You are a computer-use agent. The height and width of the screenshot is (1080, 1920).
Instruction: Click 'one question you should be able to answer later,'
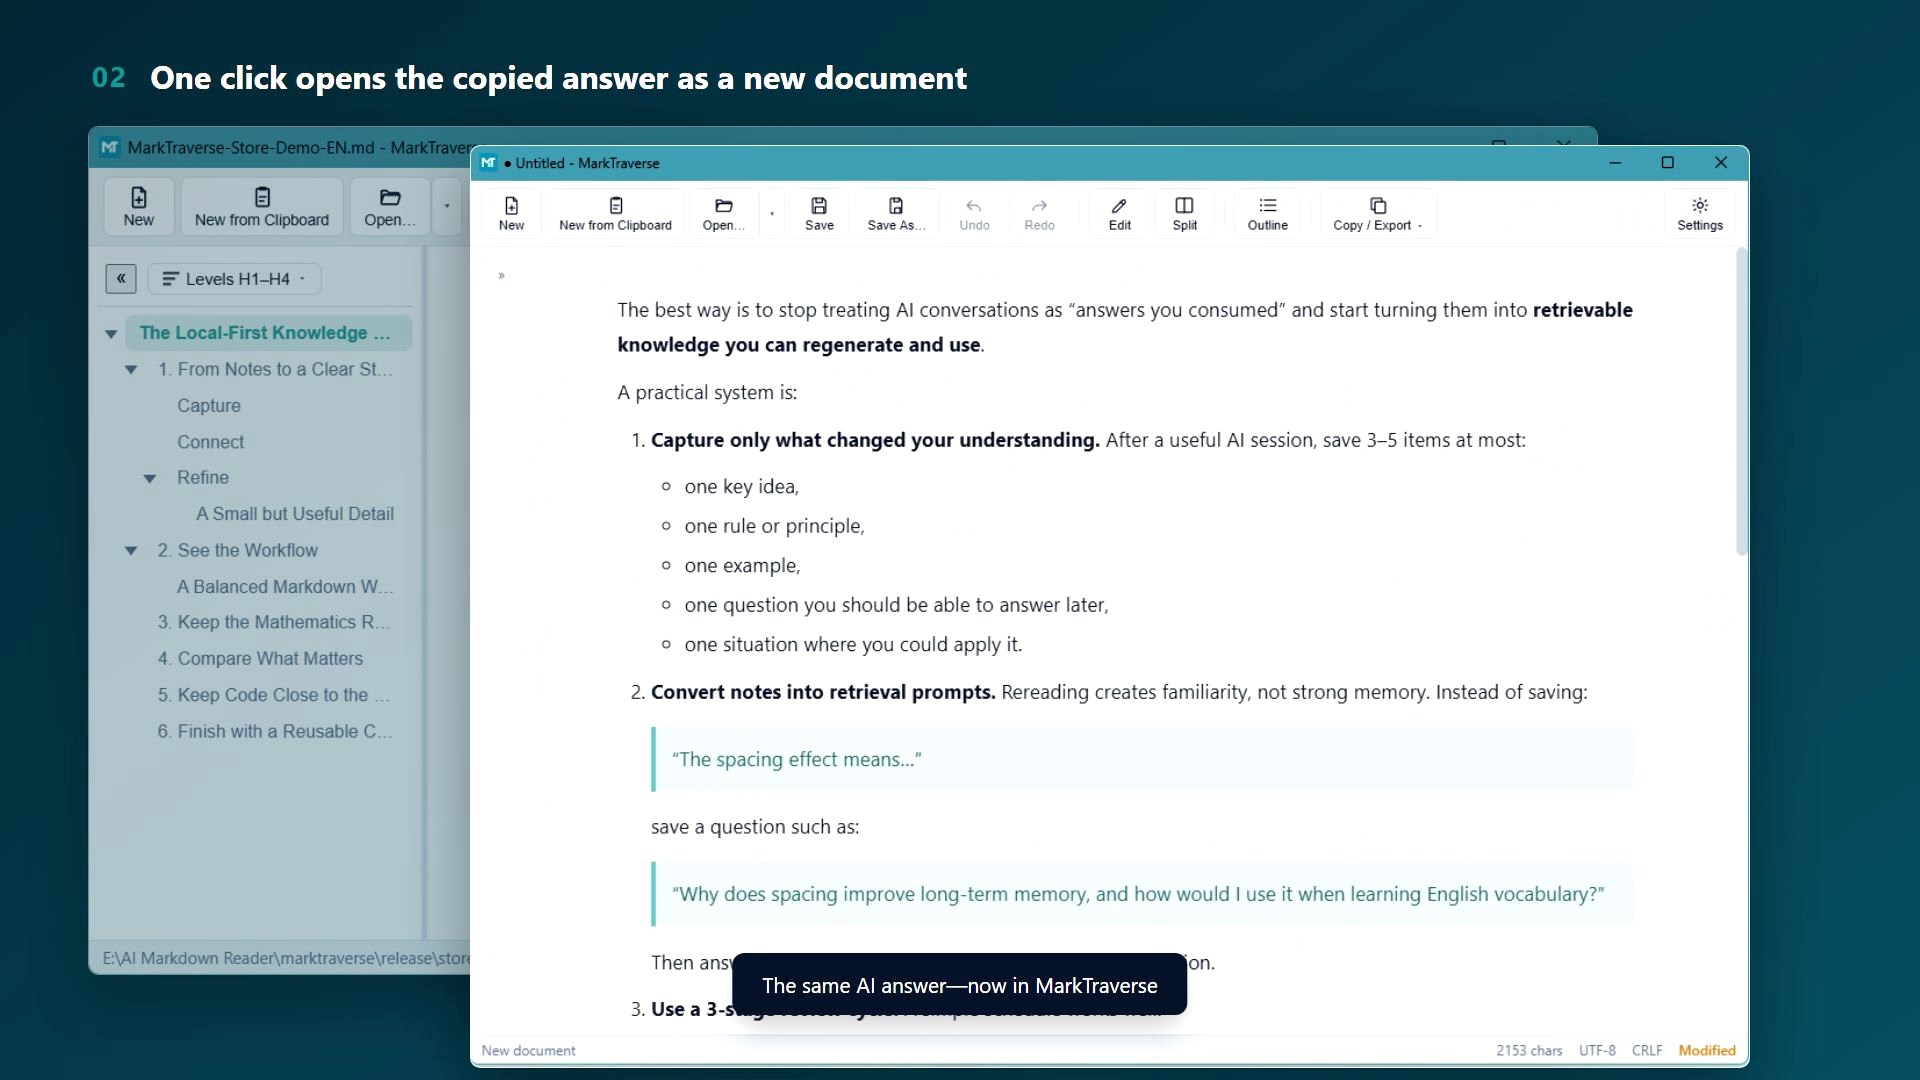click(896, 605)
